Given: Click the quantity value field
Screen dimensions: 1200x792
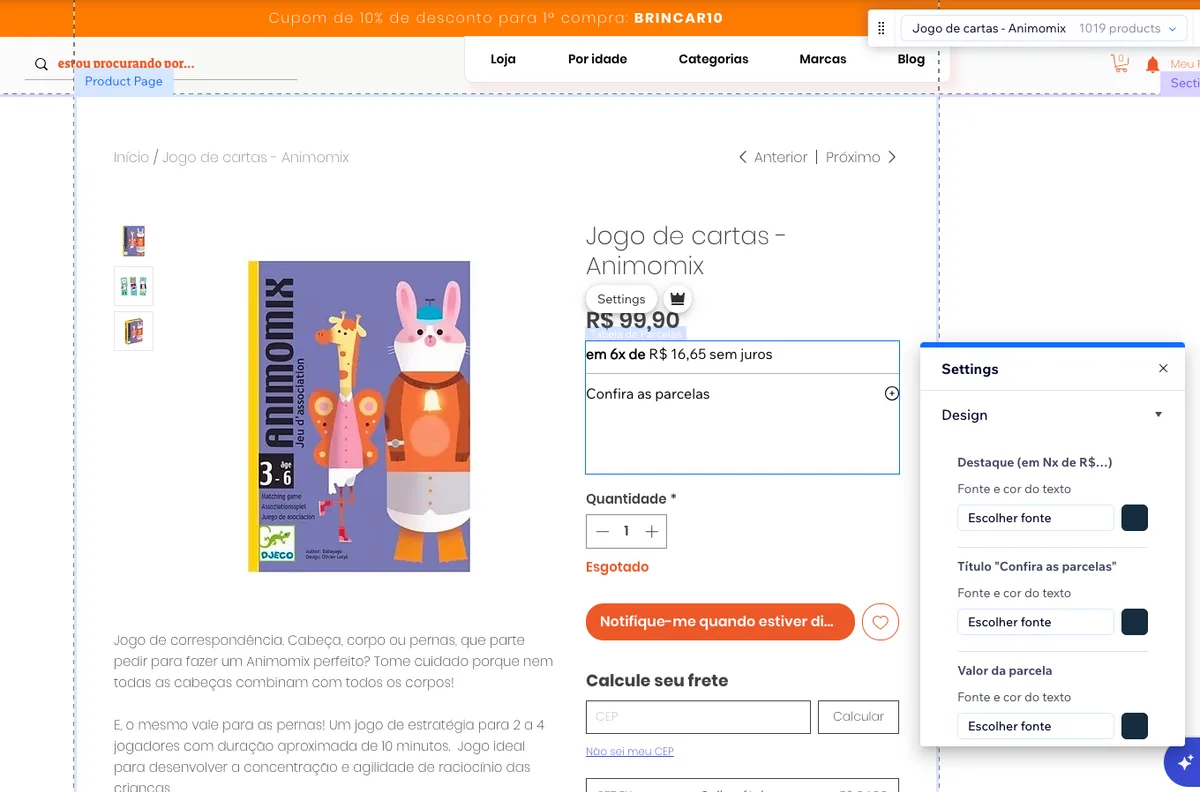Looking at the screenshot, I should tap(626, 531).
